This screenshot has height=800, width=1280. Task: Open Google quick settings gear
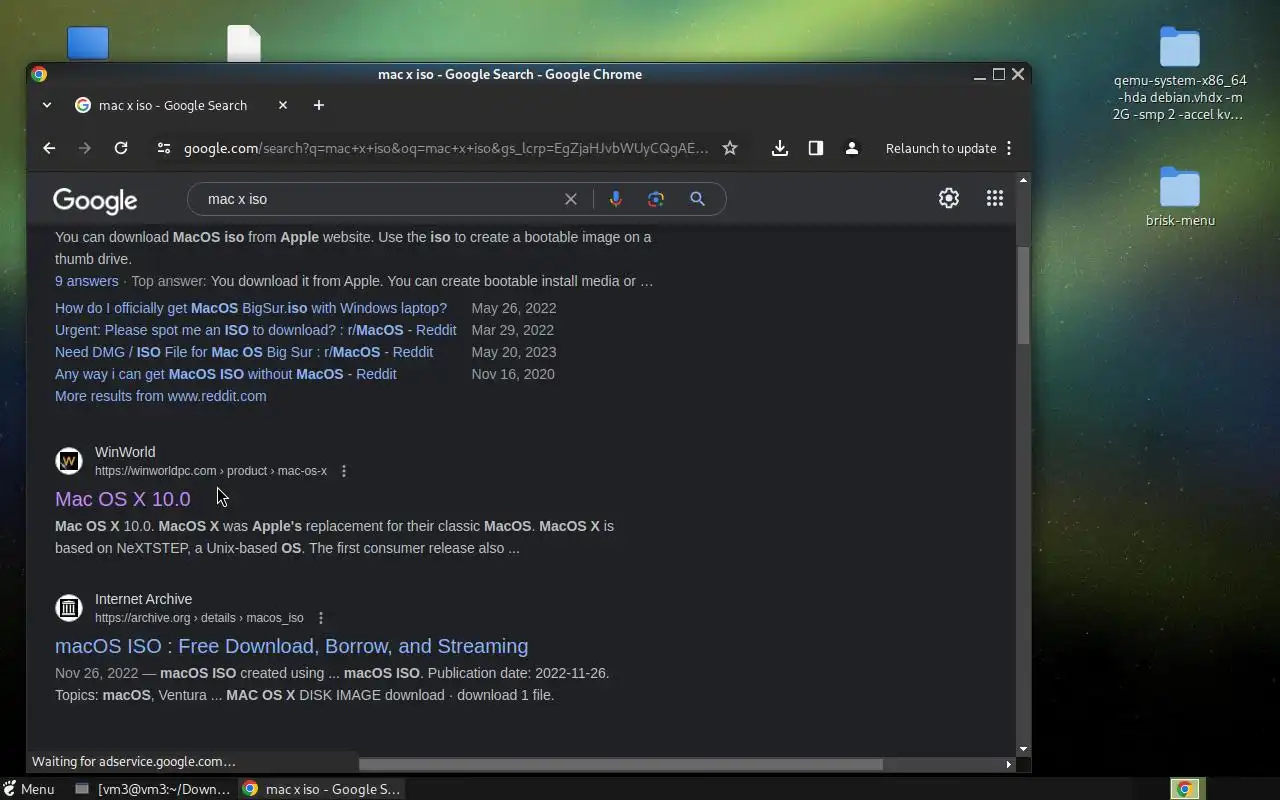pyautogui.click(x=949, y=198)
